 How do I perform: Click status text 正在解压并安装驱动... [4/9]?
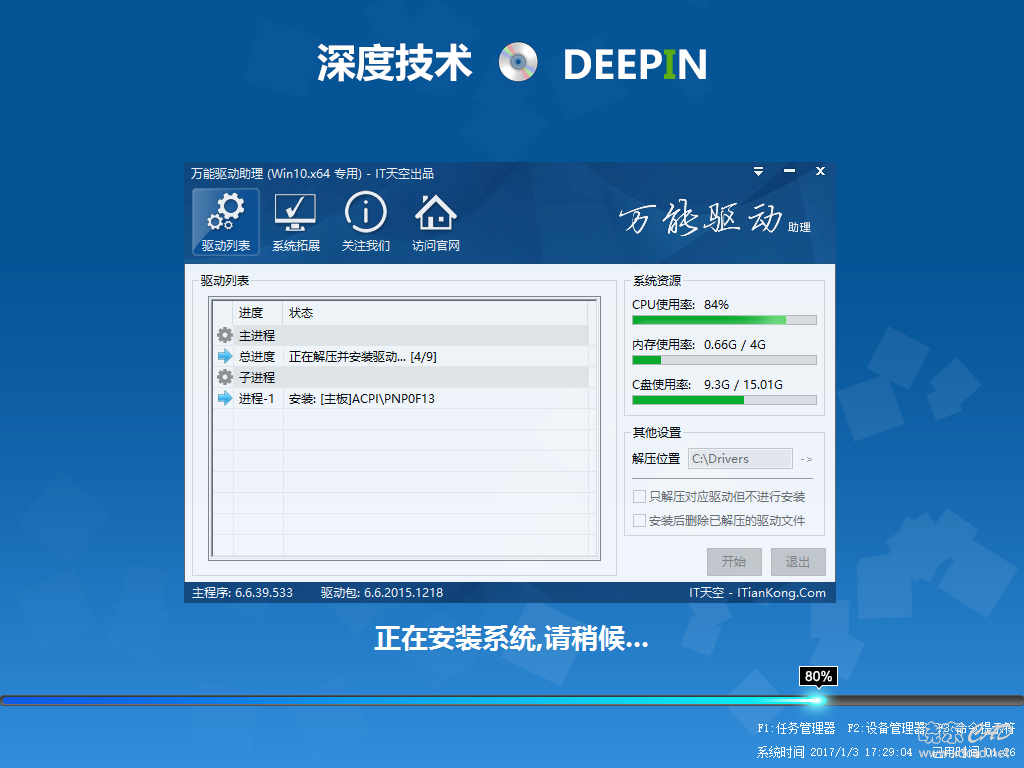363,357
